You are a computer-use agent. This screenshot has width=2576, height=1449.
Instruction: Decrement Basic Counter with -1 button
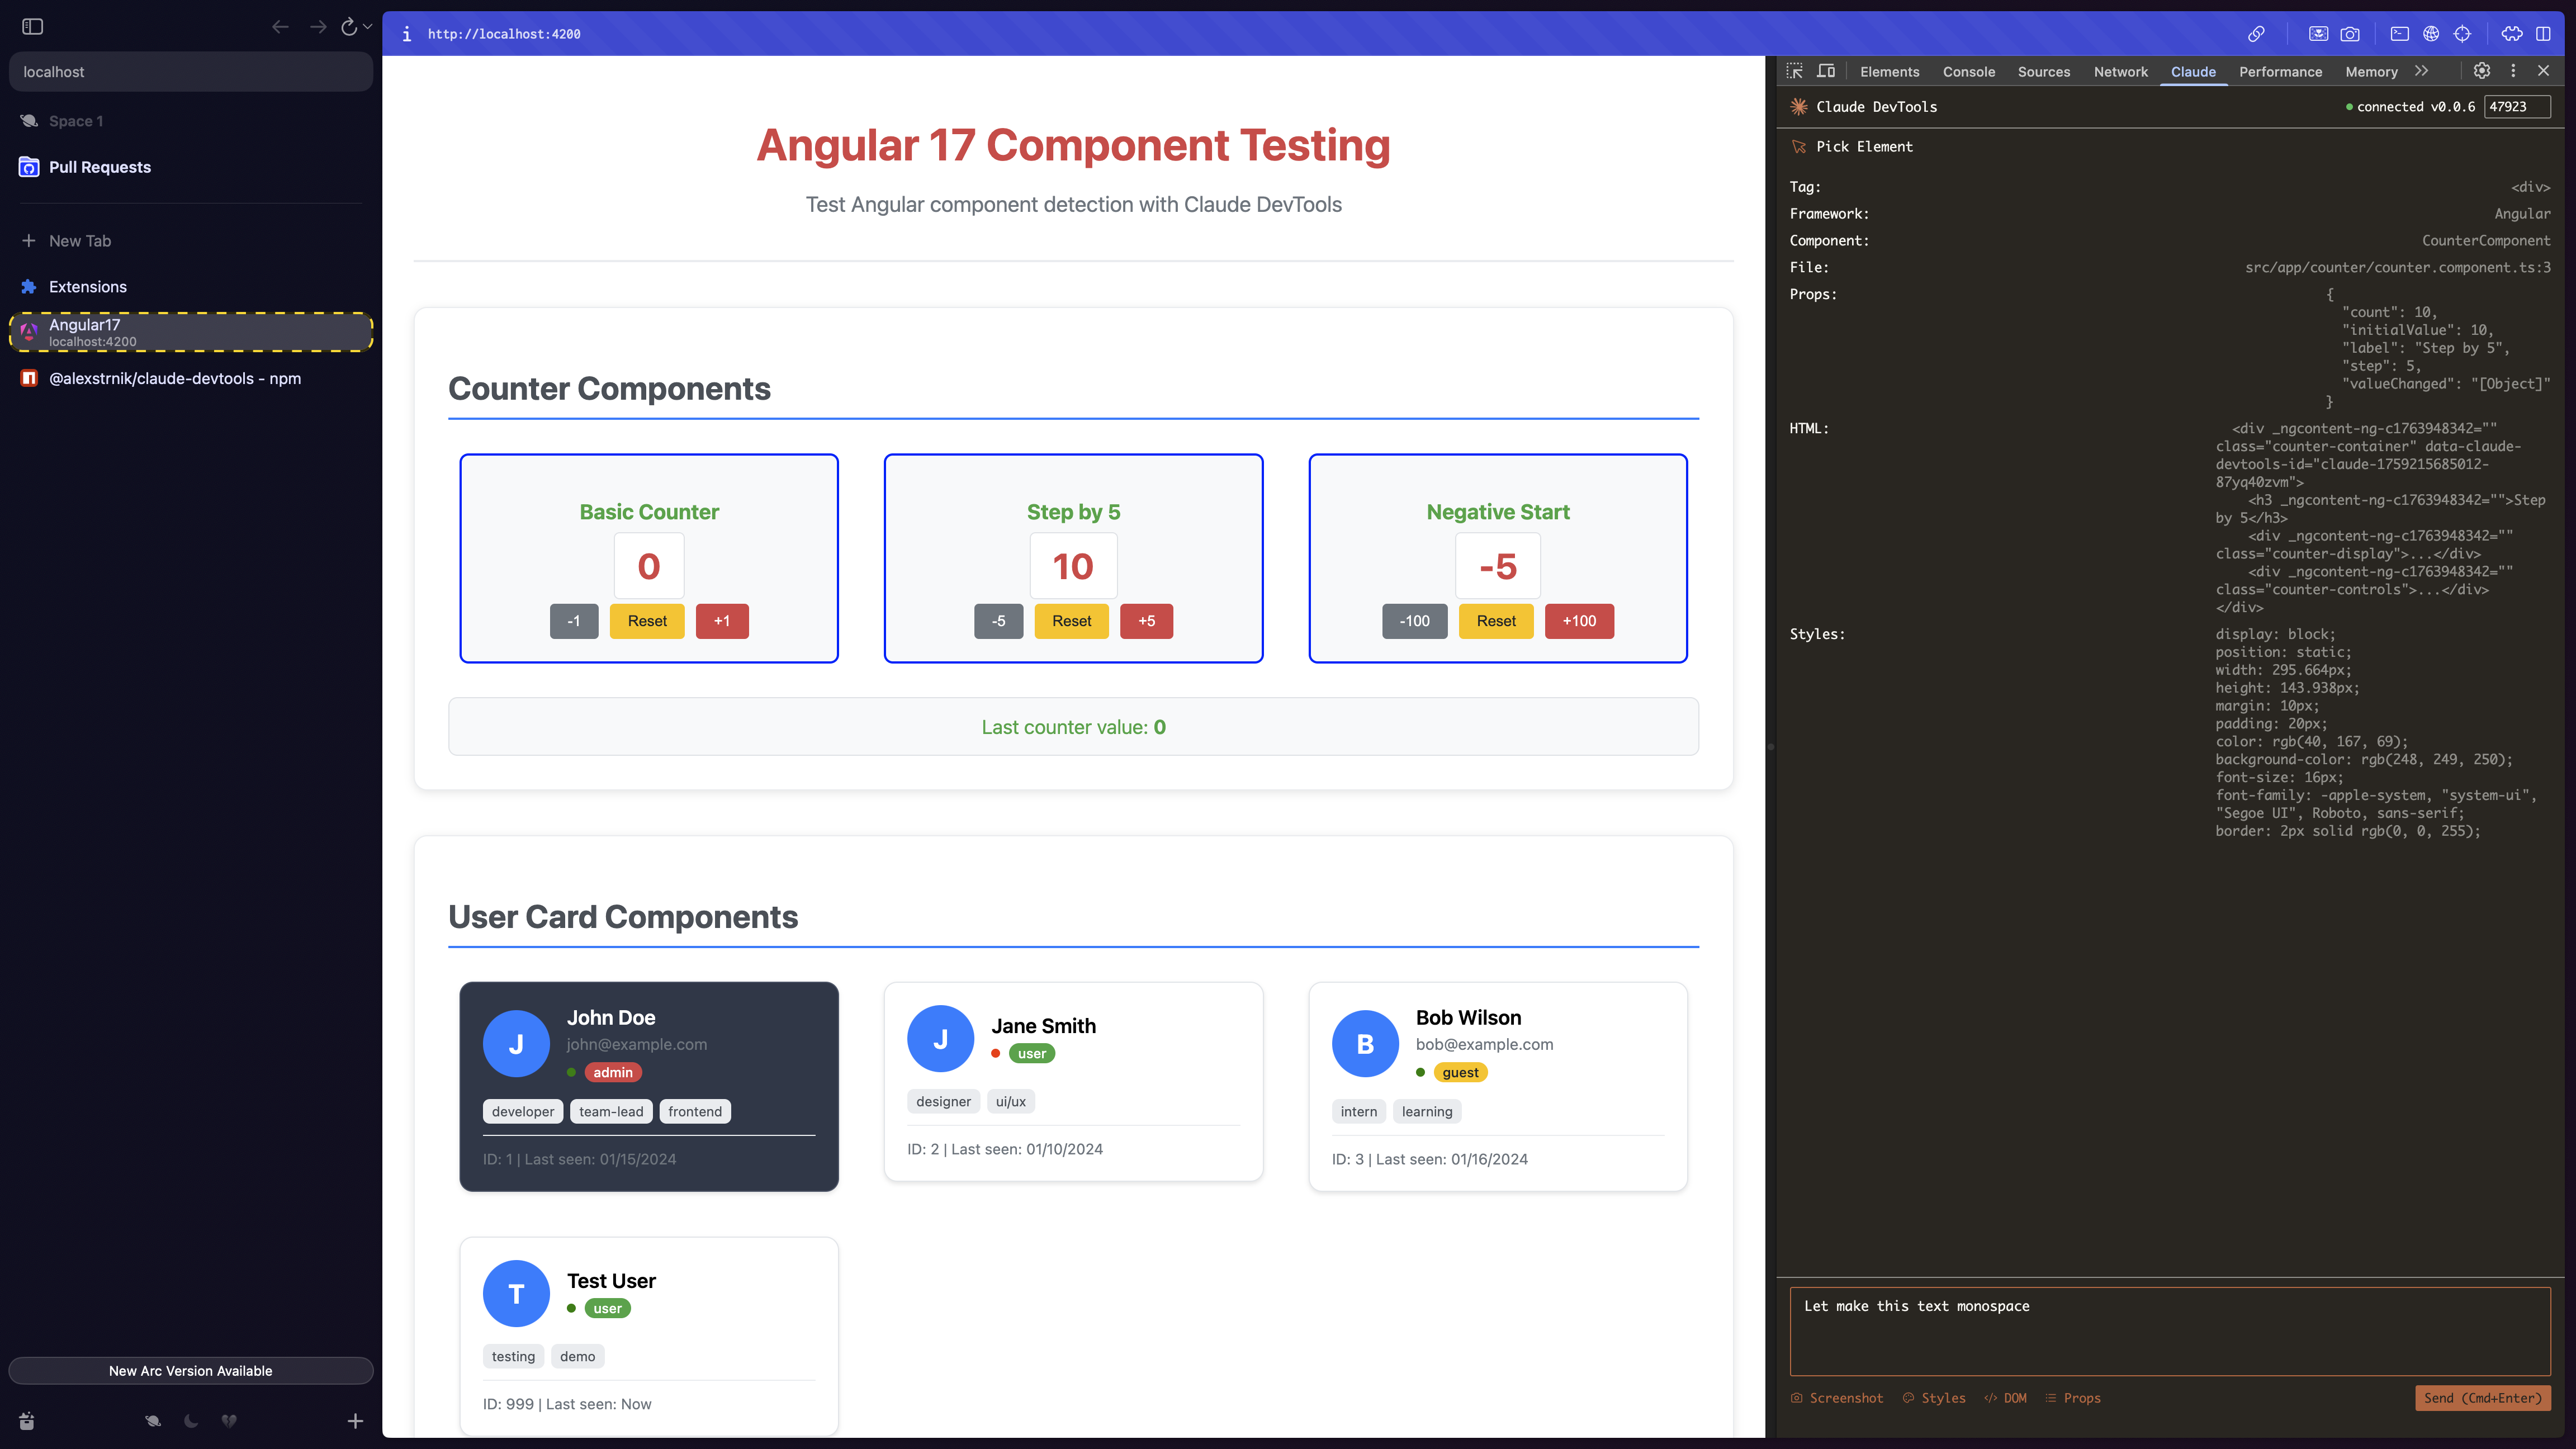click(574, 621)
